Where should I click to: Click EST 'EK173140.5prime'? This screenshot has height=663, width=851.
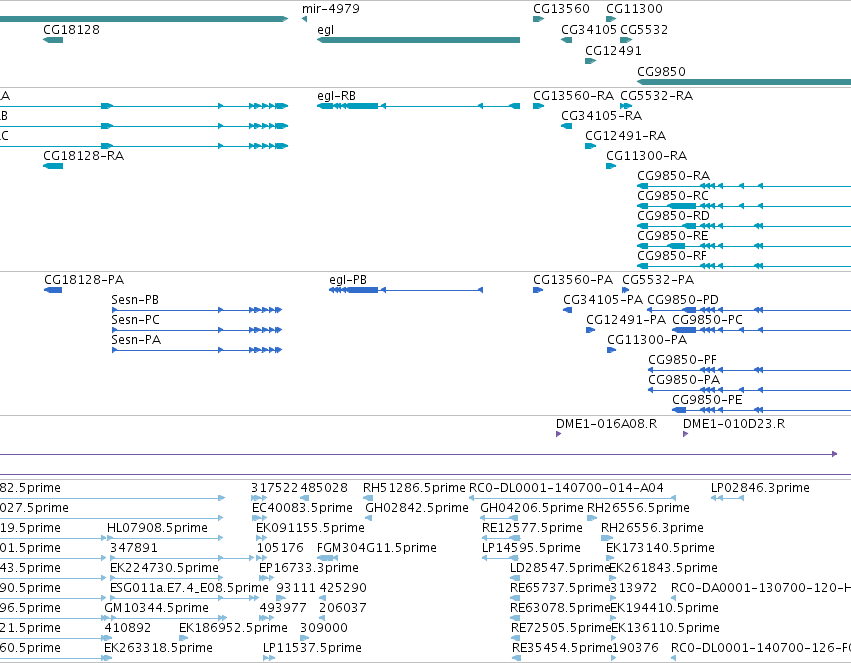[x=661, y=549]
